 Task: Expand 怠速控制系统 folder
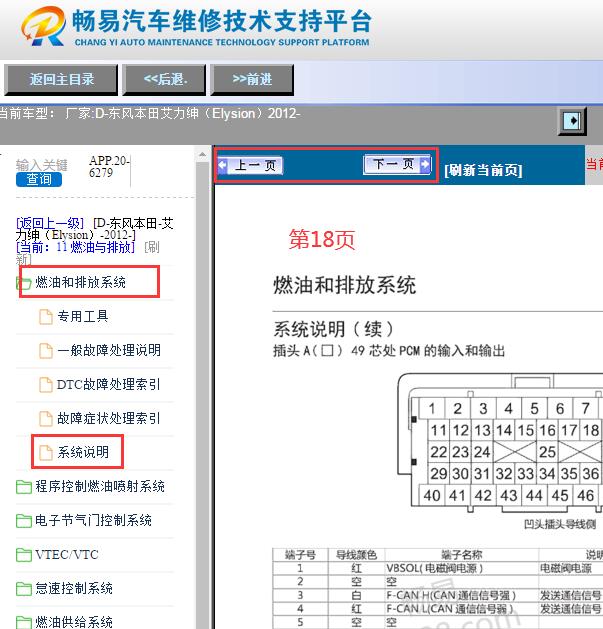pyautogui.click(x=74, y=588)
